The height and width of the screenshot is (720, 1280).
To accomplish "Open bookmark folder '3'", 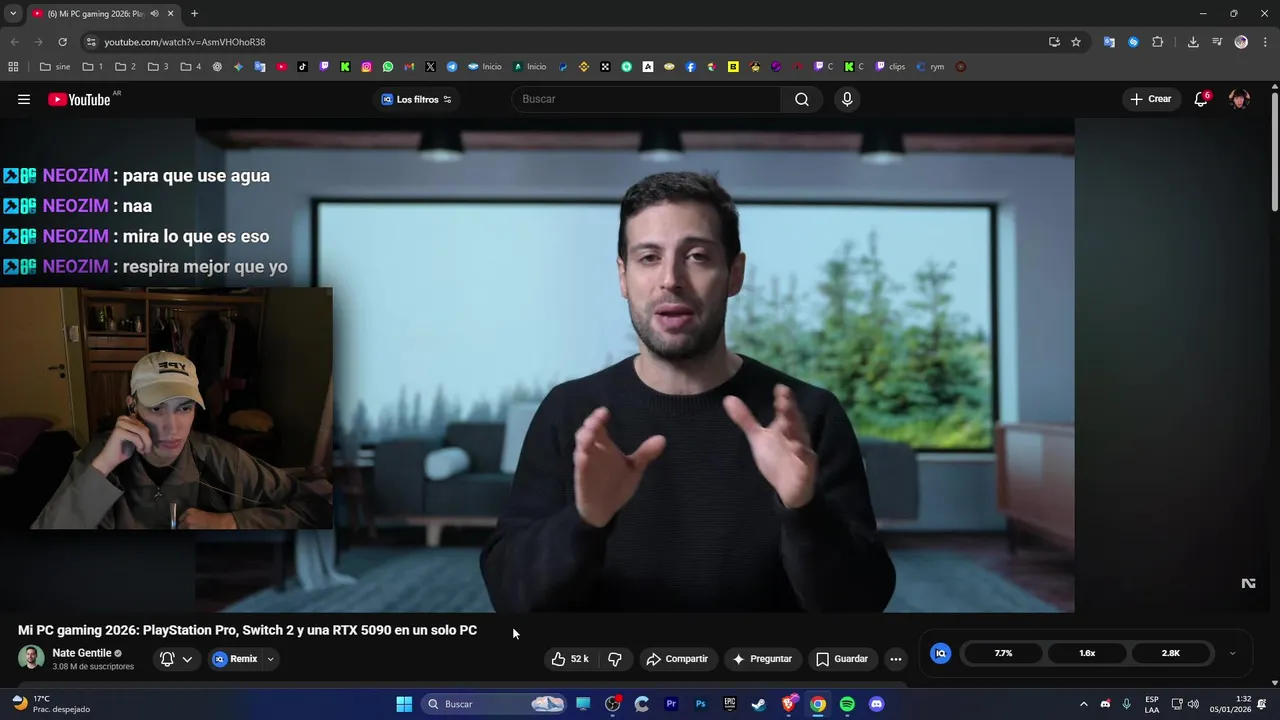I will point(158,67).
